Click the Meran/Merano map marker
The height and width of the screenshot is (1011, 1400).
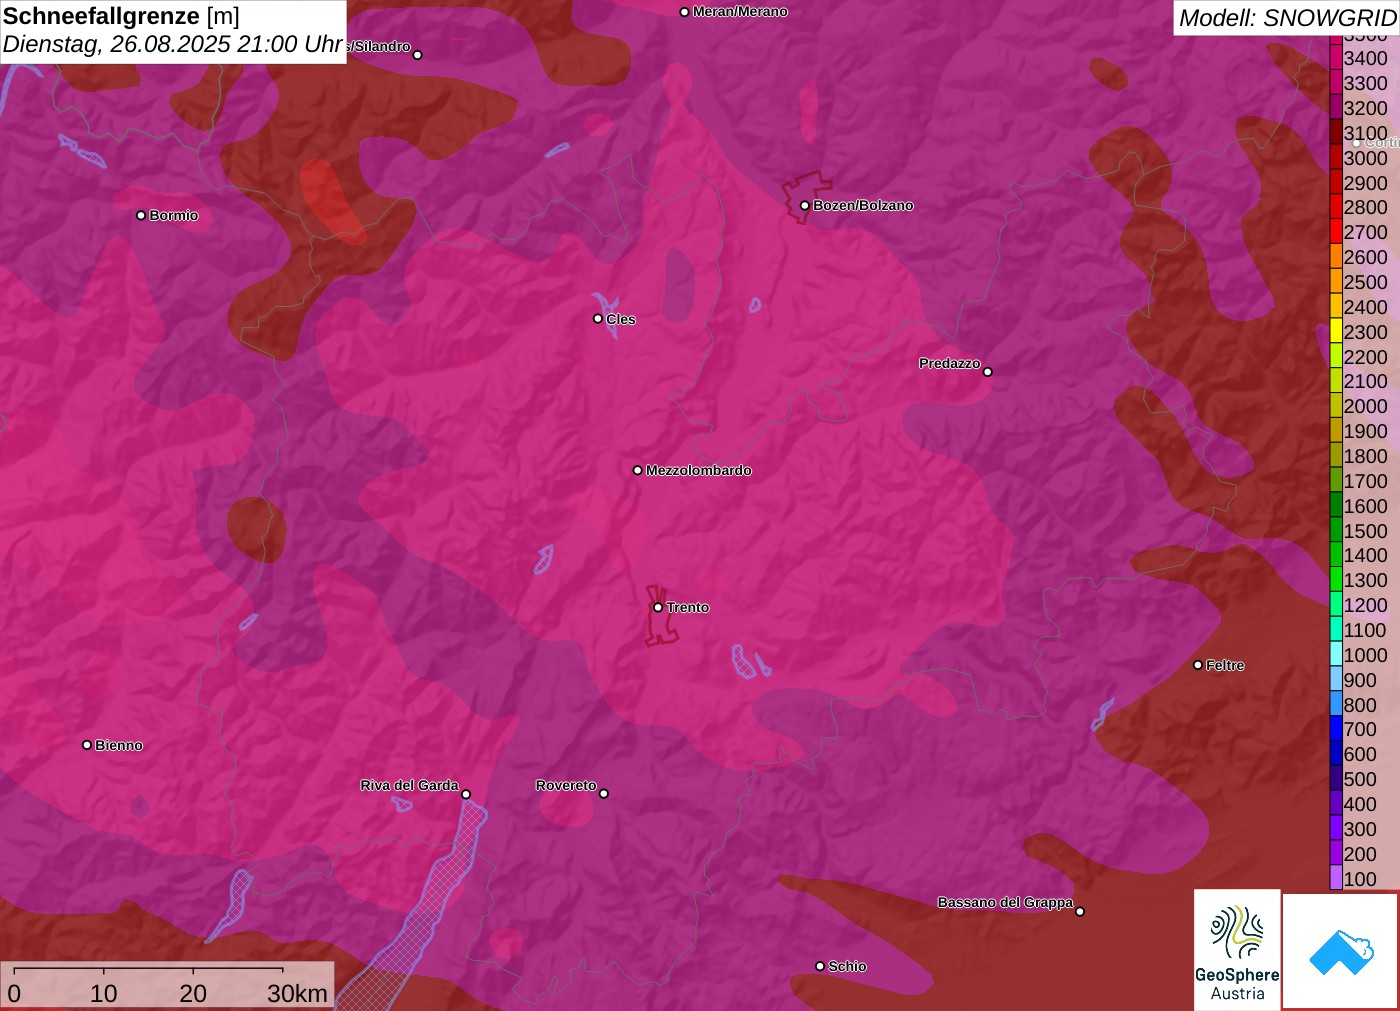tap(684, 12)
